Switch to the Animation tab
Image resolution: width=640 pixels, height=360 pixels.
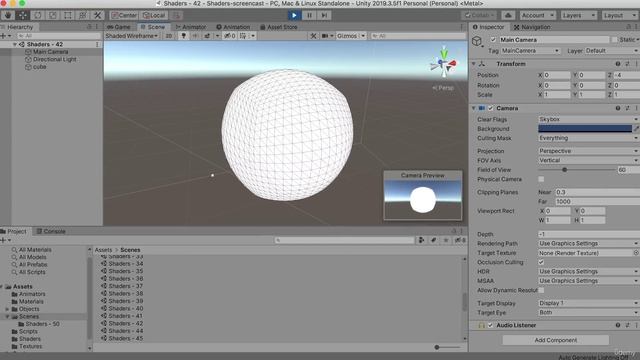(233, 27)
